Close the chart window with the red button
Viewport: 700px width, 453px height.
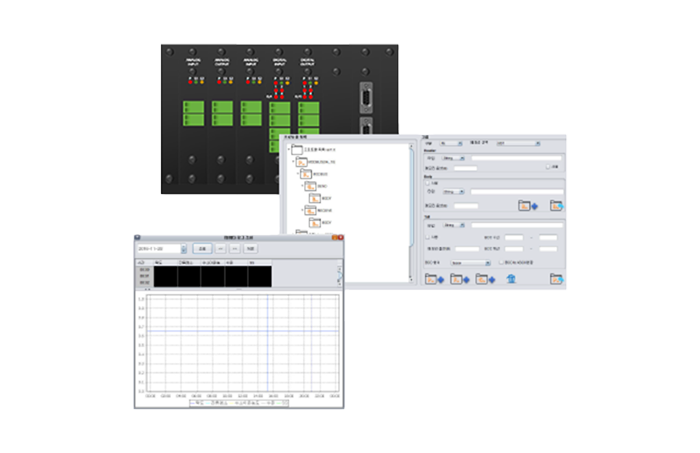(341, 237)
